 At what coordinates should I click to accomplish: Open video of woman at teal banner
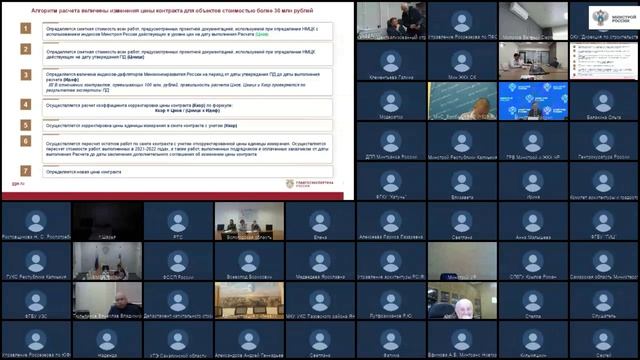pos(462,101)
